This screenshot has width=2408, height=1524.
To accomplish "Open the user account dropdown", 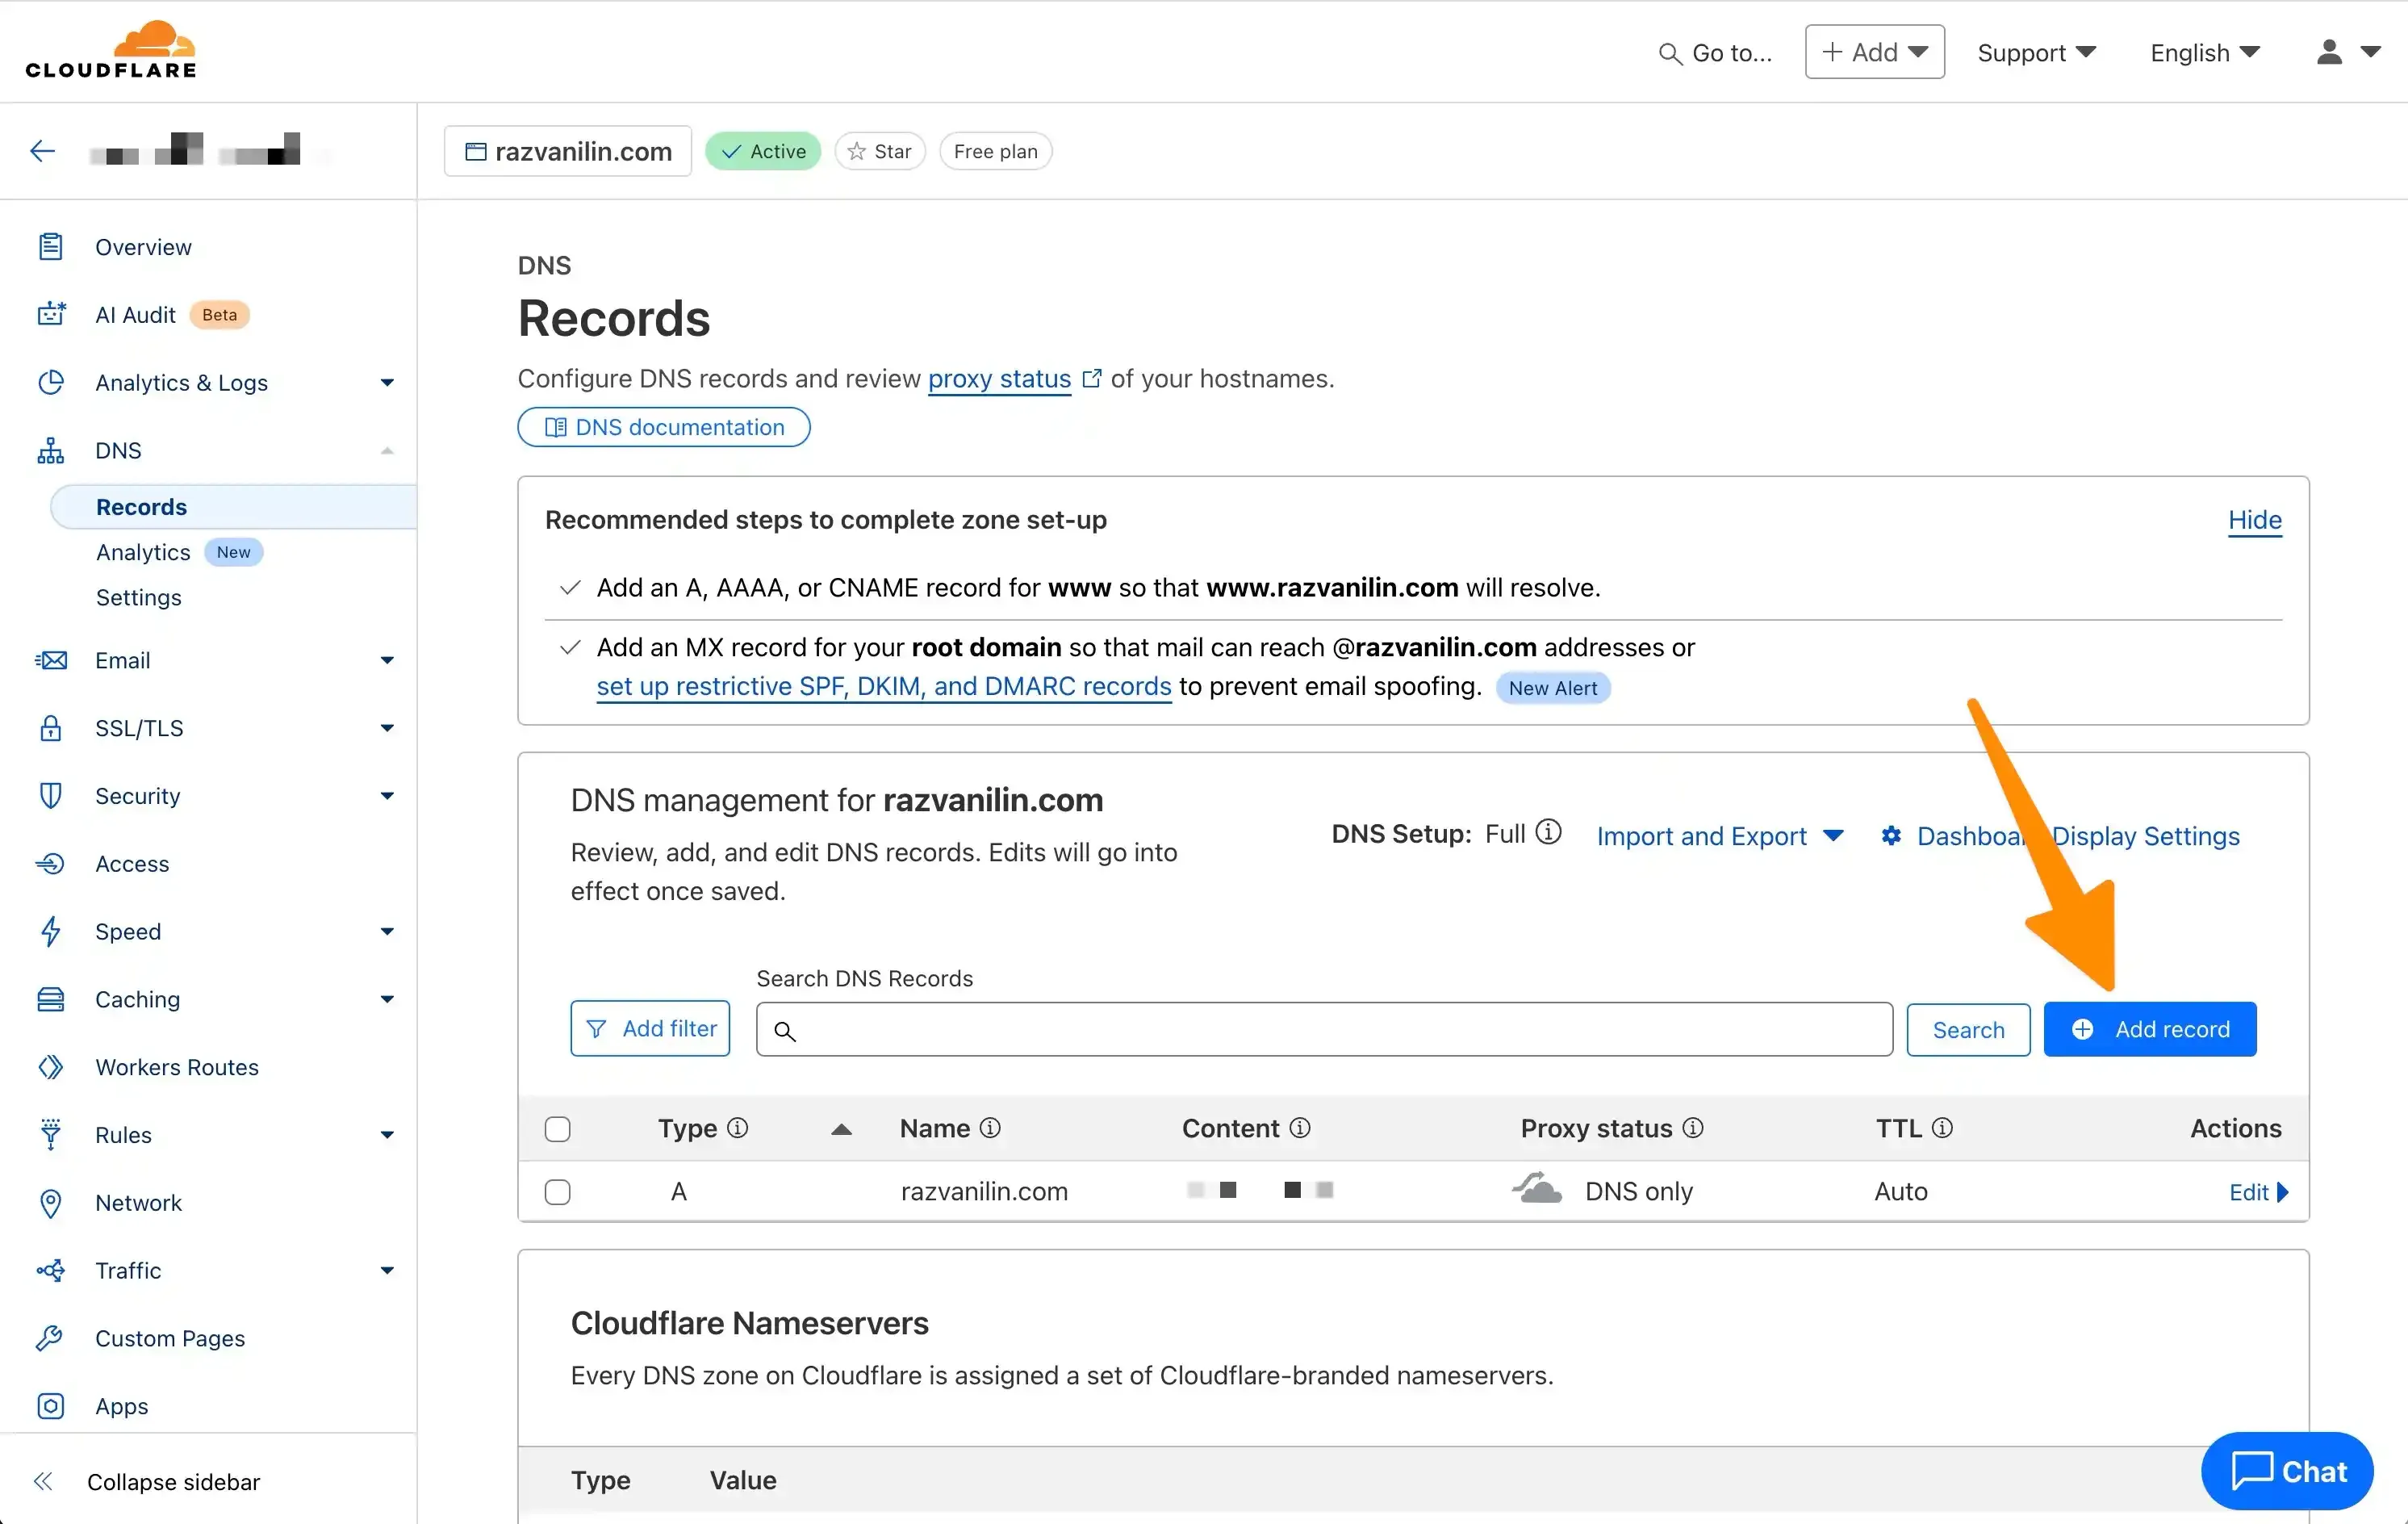I will (x=2349, y=52).
